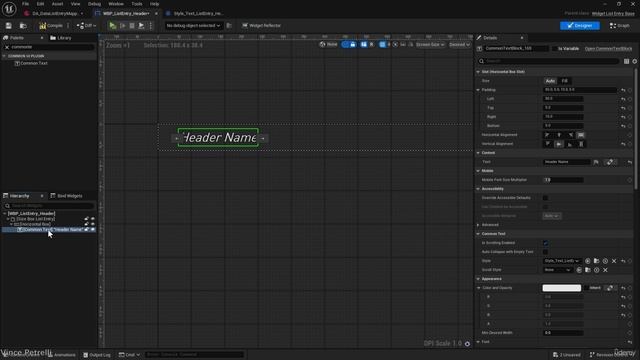The height and width of the screenshot is (360, 640).
Task: Set horizontal alignment to Left
Action: (547, 135)
